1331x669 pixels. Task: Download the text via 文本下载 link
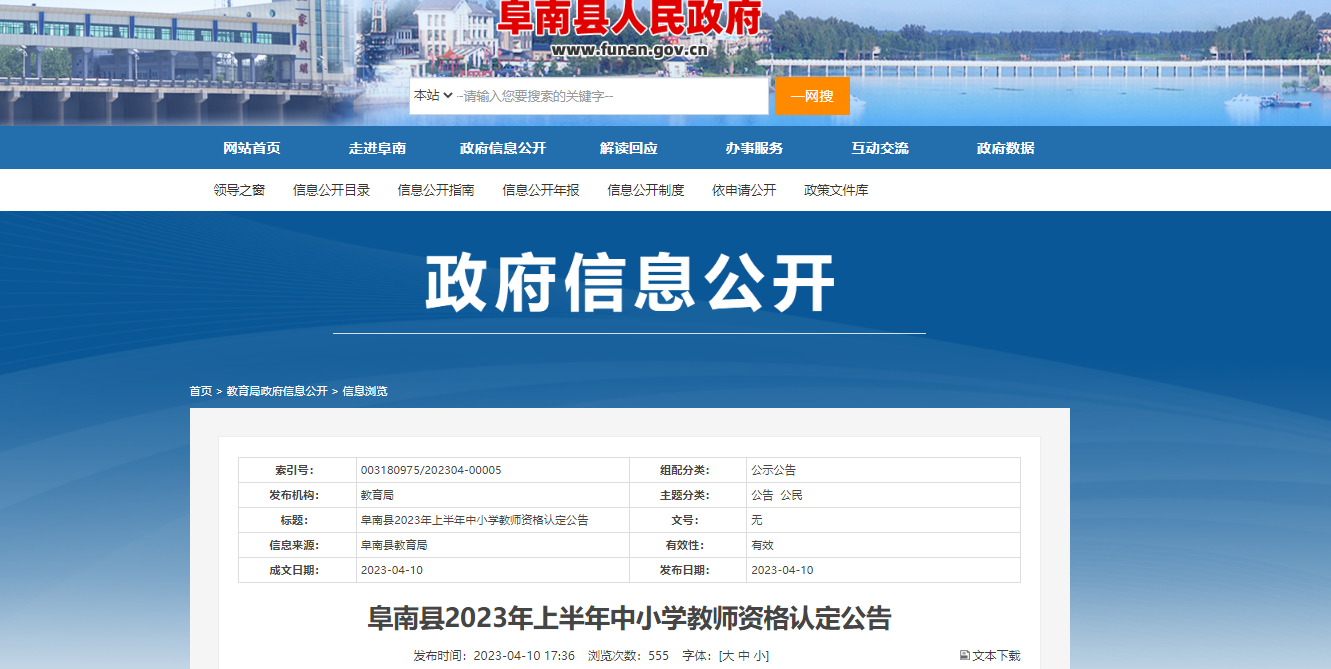(996, 656)
